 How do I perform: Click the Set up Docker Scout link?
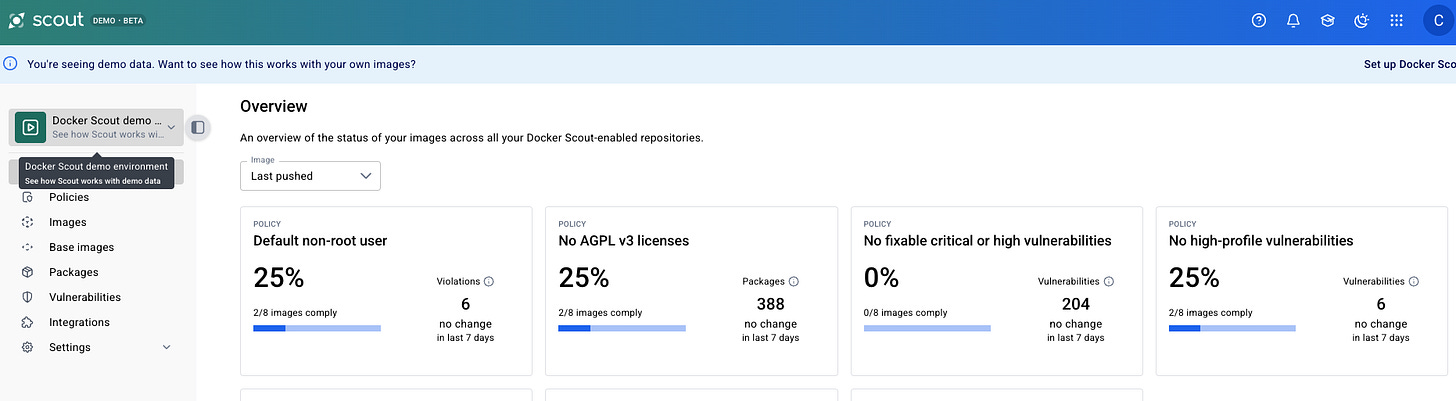pyautogui.click(x=1409, y=64)
